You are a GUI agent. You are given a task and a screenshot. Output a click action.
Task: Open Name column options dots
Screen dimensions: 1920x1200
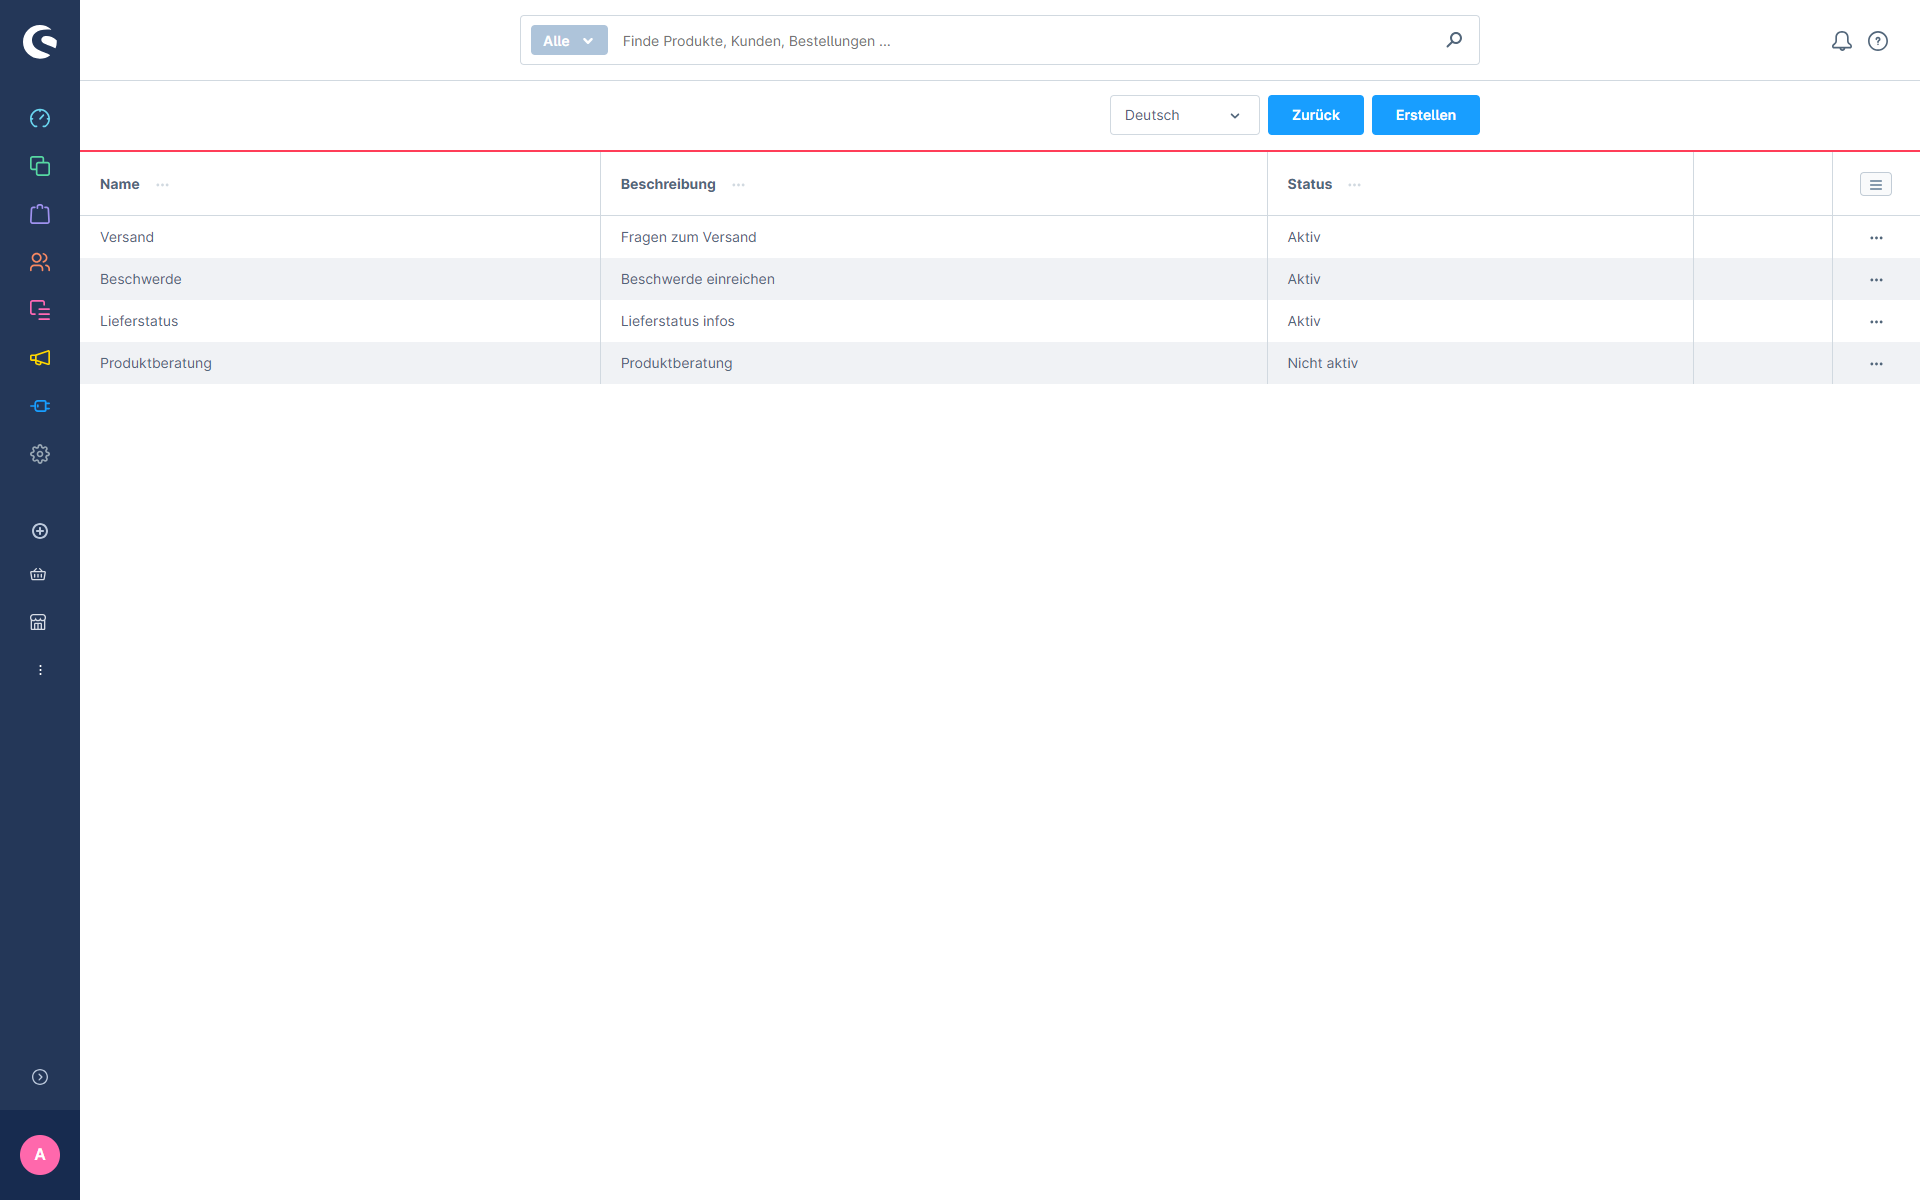pyautogui.click(x=162, y=185)
